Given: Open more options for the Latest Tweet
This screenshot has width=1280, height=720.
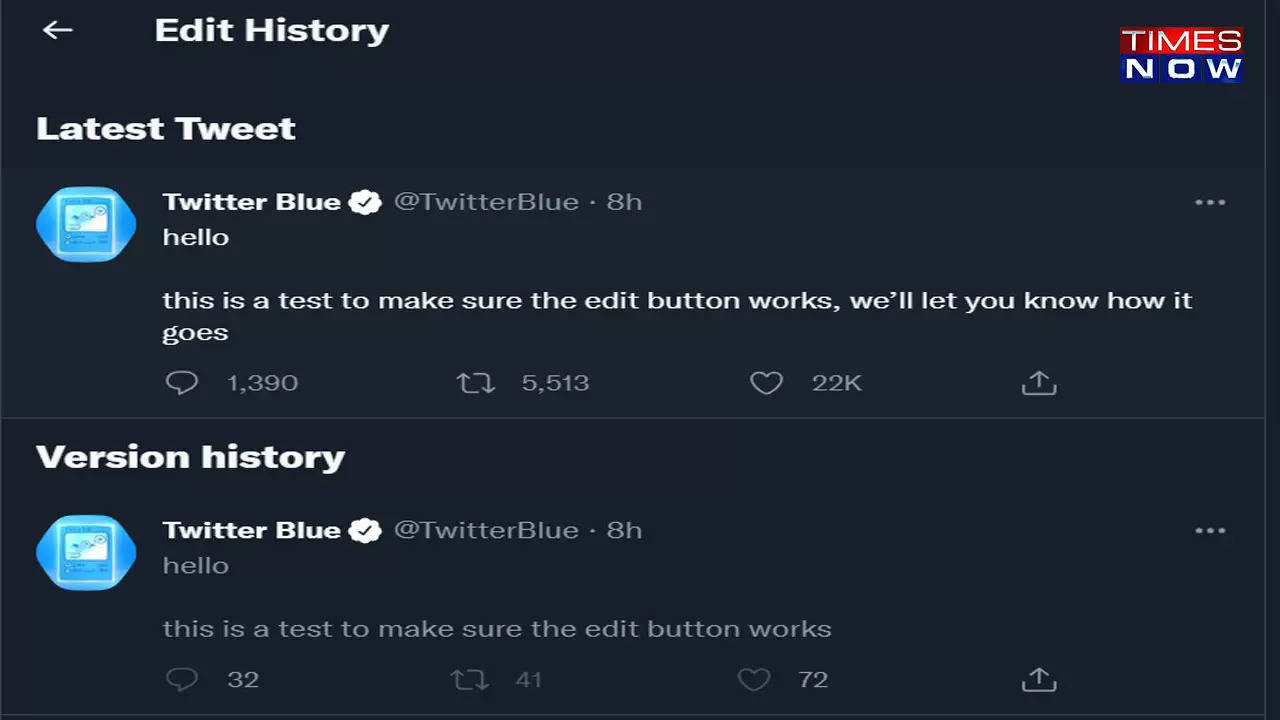Looking at the screenshot, I should 1211,202.
